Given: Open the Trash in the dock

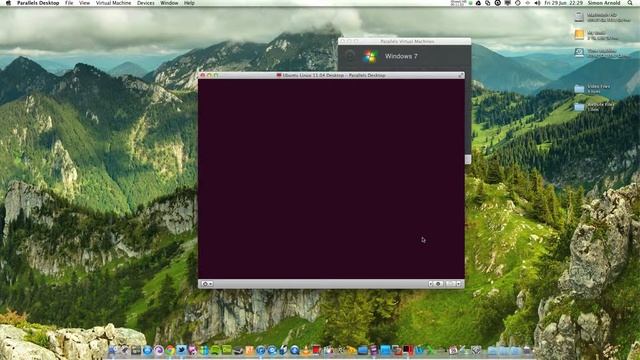Looking at the screenshot, I should (x=527, y=350).
